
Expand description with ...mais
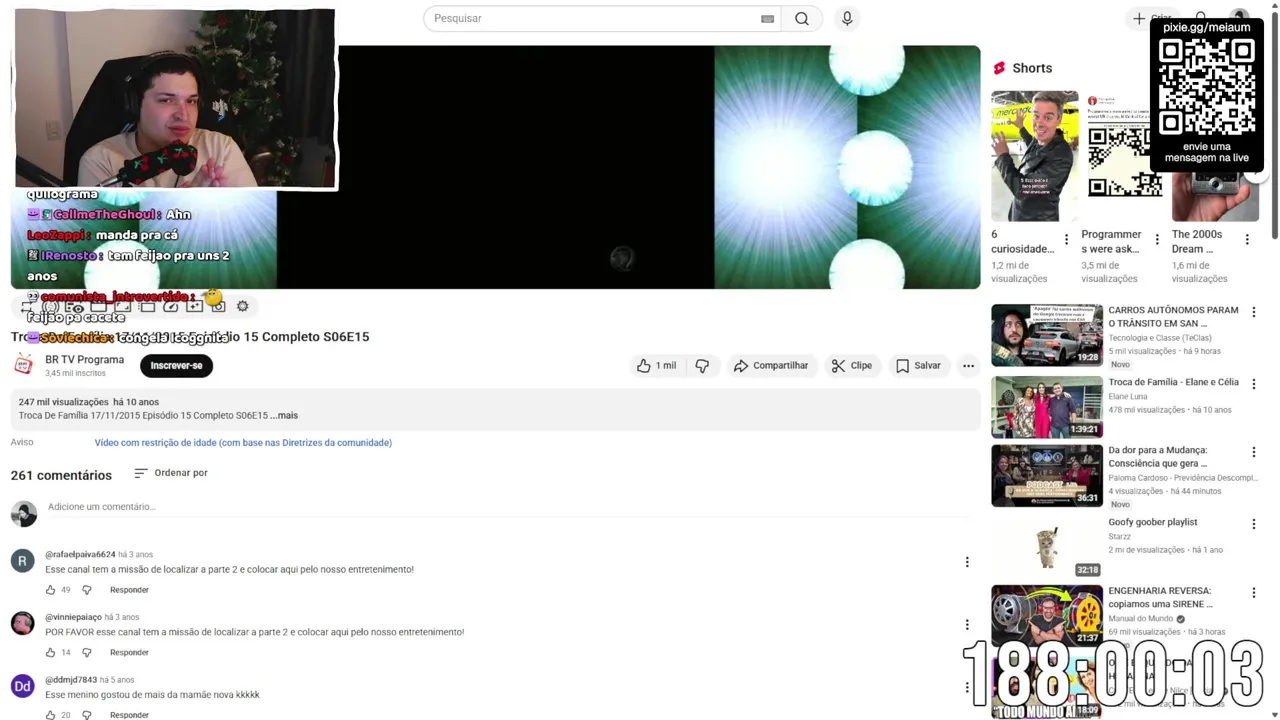[284, 416]
